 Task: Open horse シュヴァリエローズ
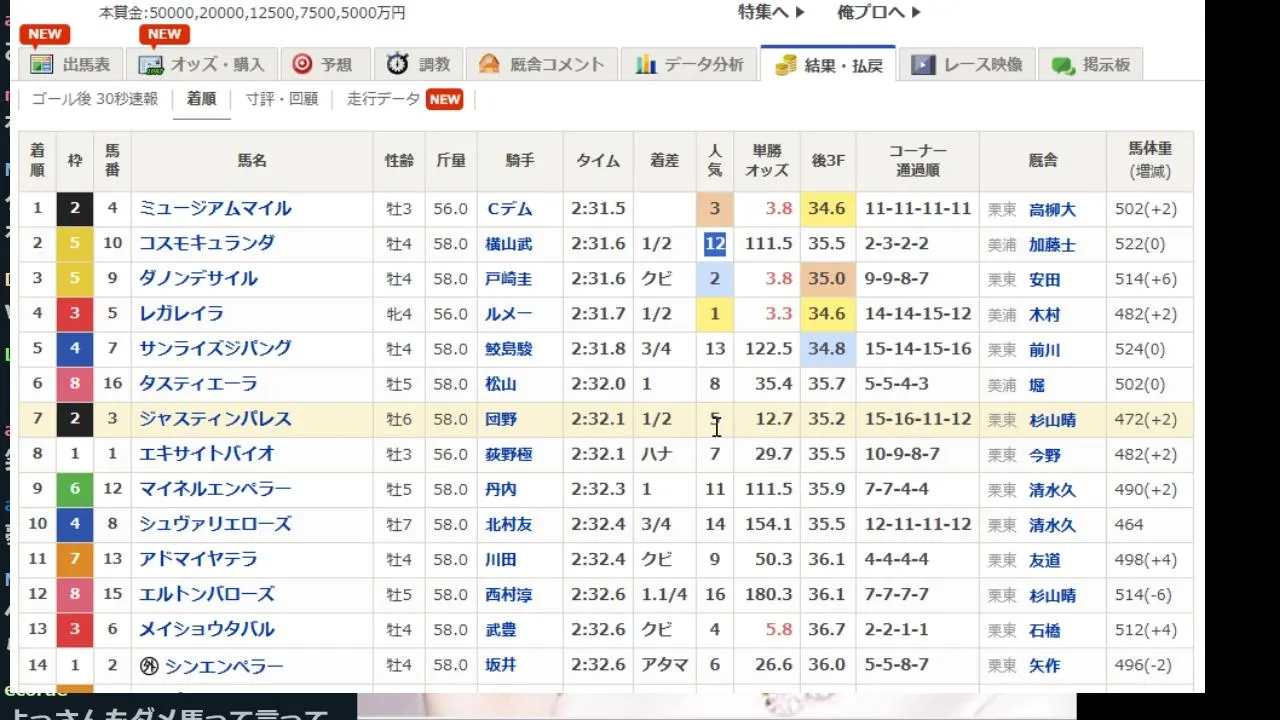click(215, 524)
